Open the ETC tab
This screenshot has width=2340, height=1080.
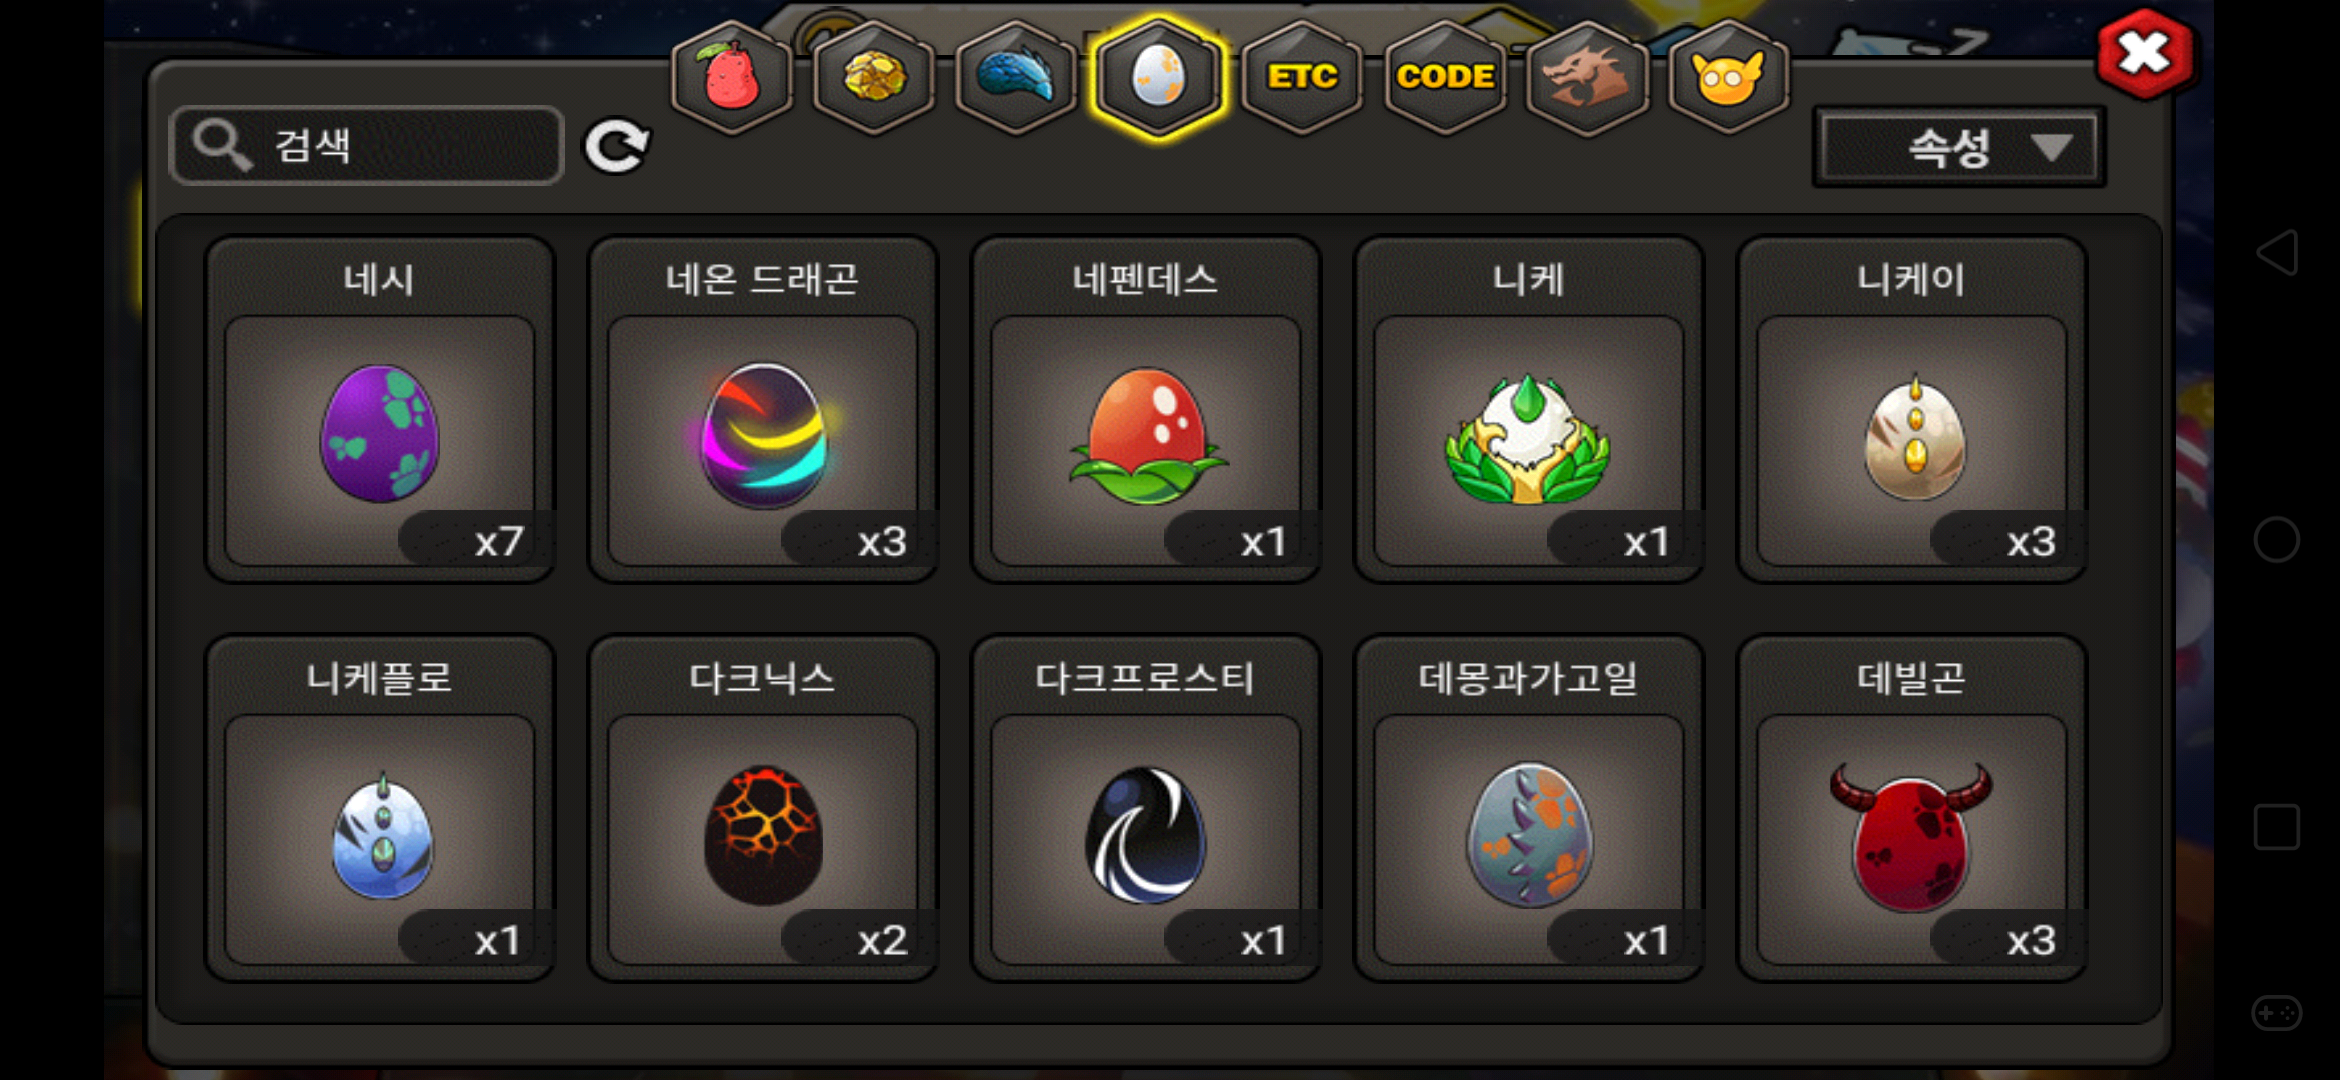[x=1302, y=77]
